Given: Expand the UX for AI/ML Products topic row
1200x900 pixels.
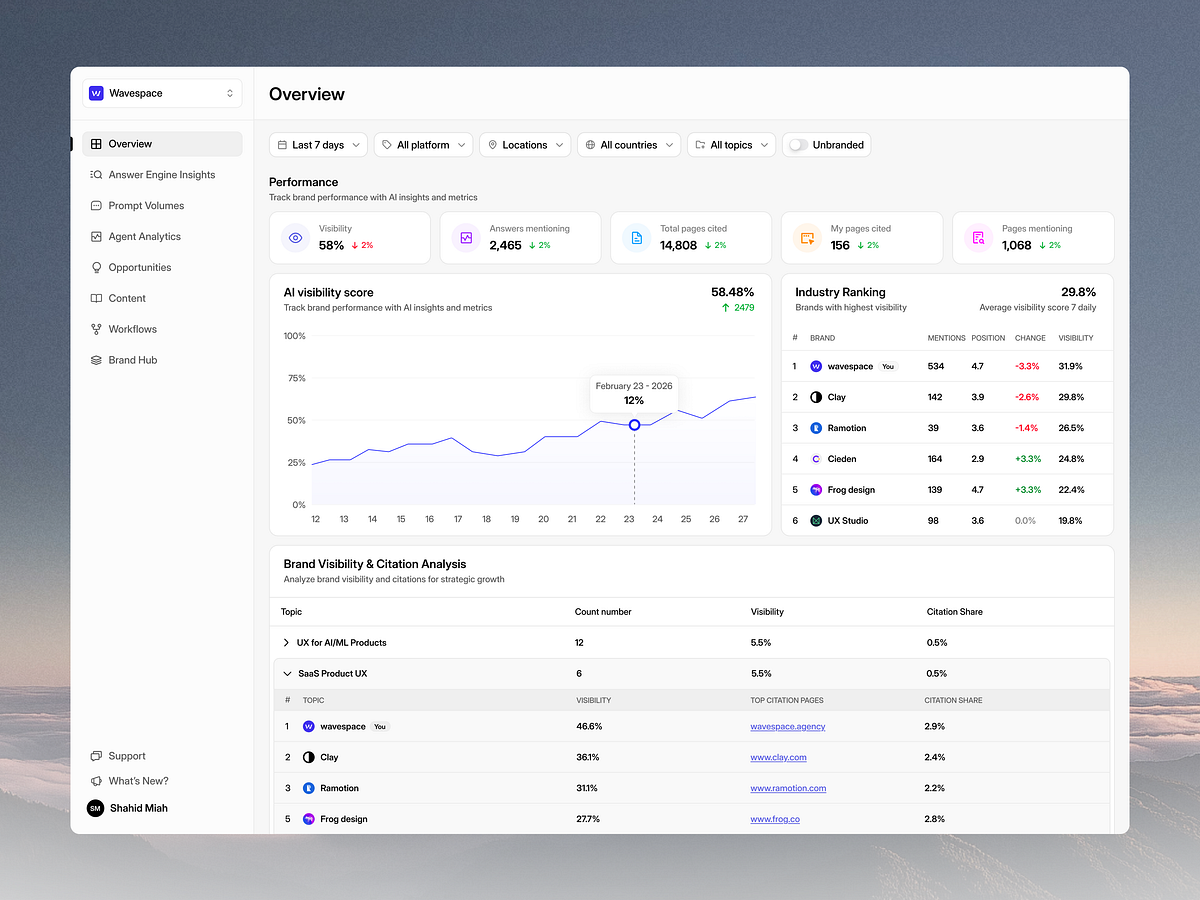Looking at the screenshot, I should (x=287, y=642).
